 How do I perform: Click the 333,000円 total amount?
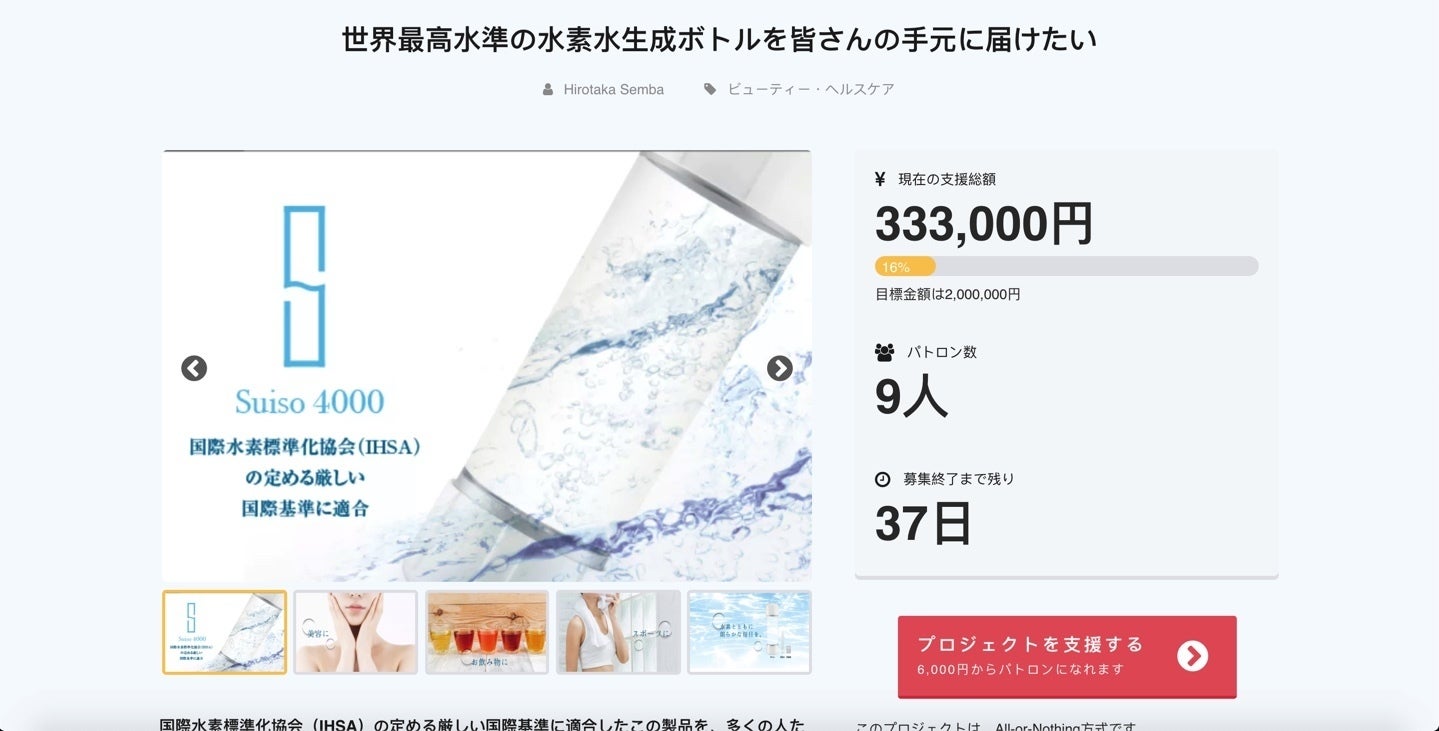pyautogui.click(x=984, y=224)
